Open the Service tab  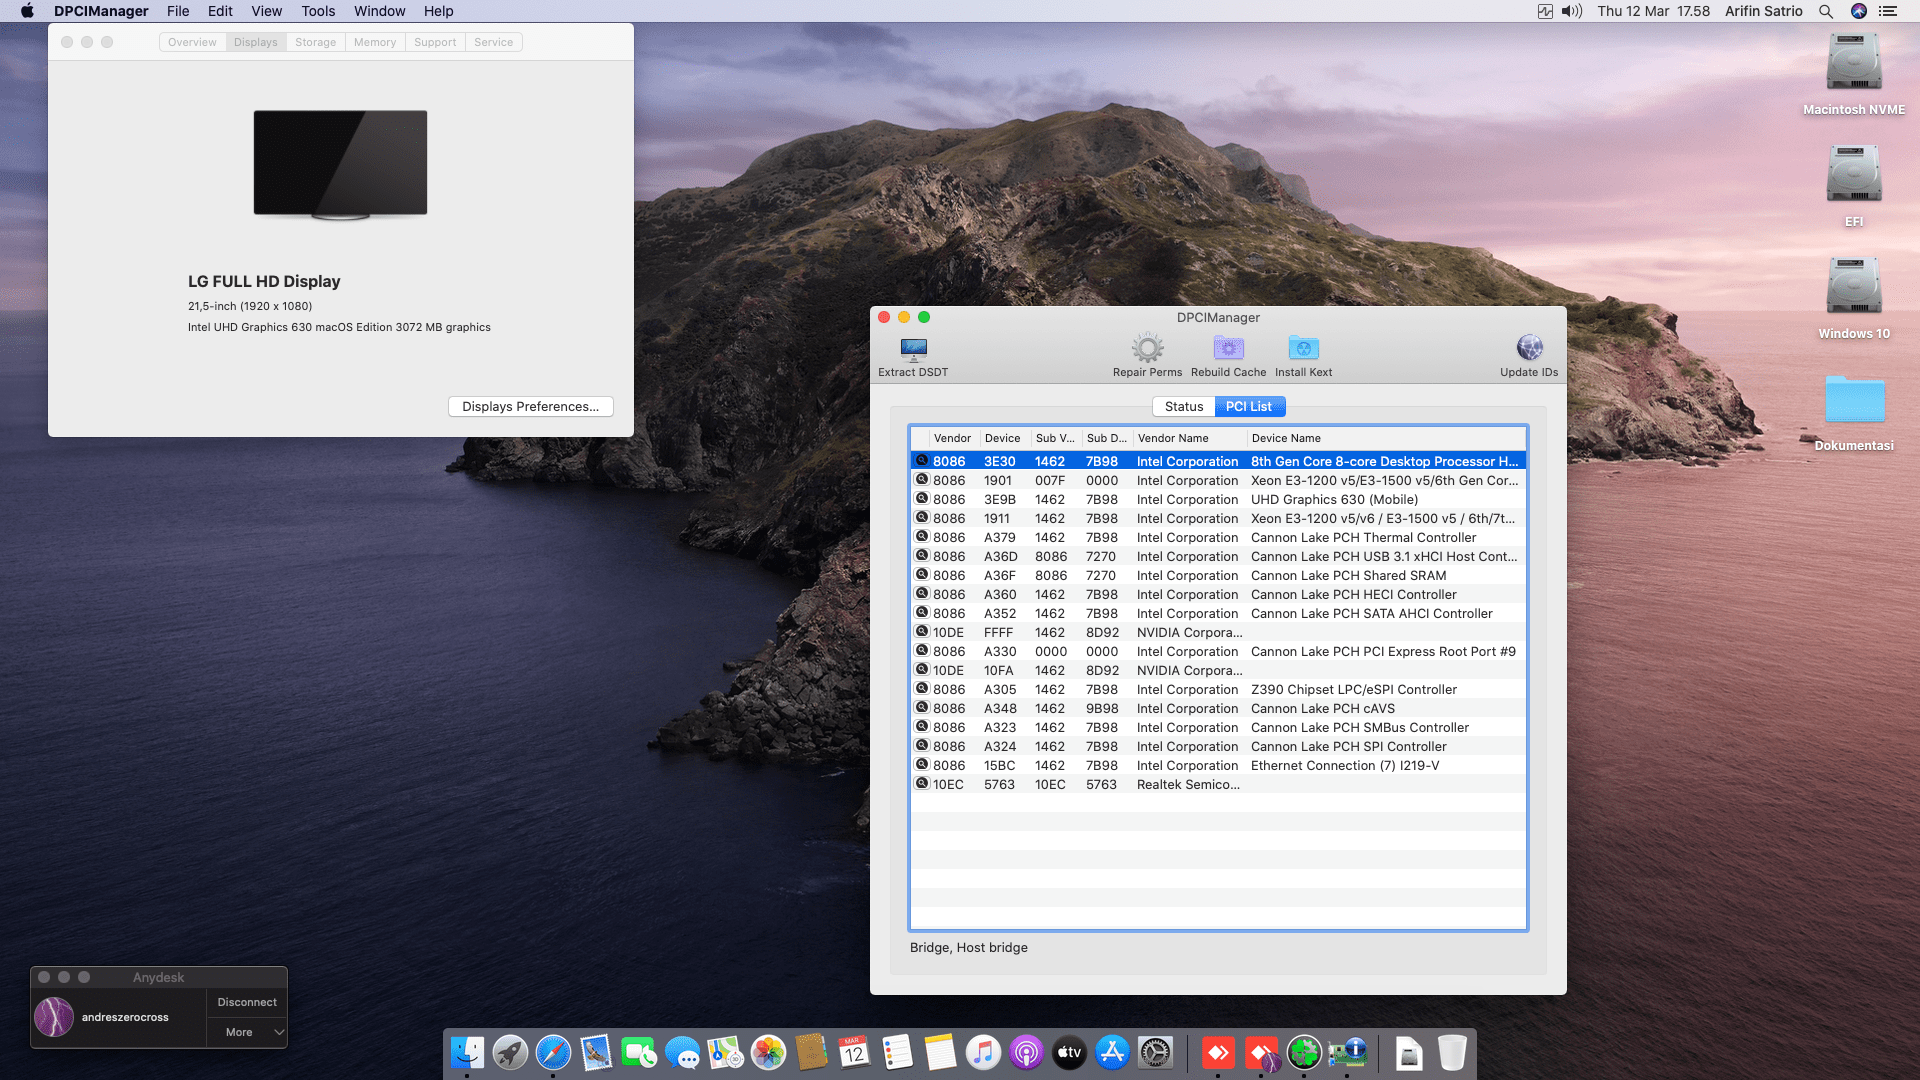tap(493, 42)
